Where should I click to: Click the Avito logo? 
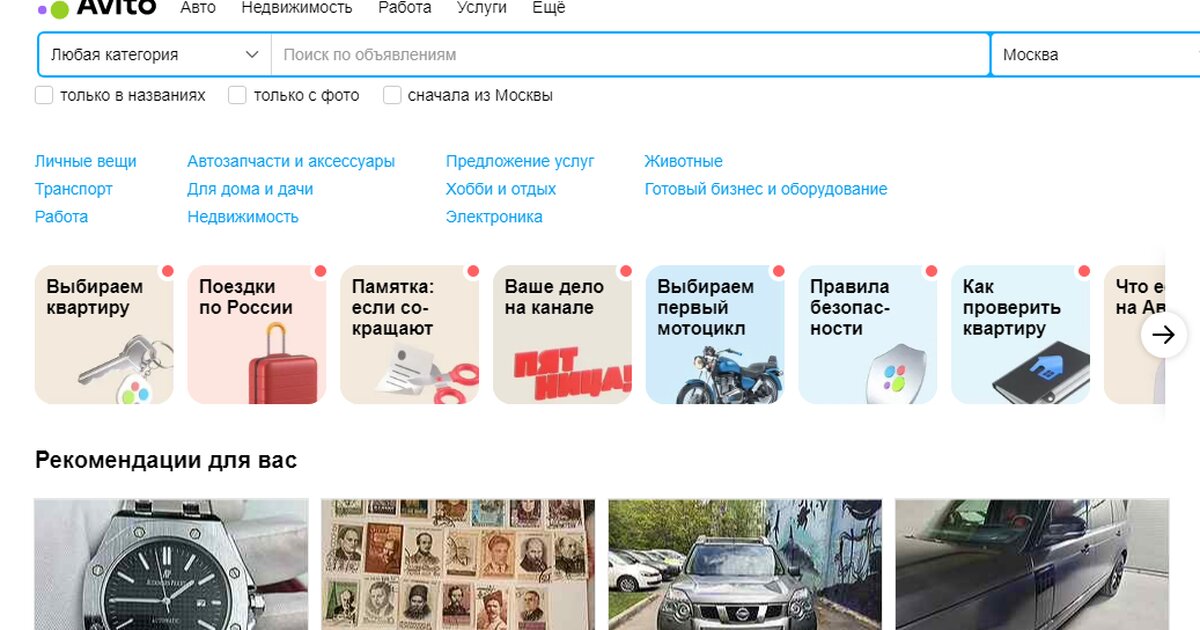97,8
